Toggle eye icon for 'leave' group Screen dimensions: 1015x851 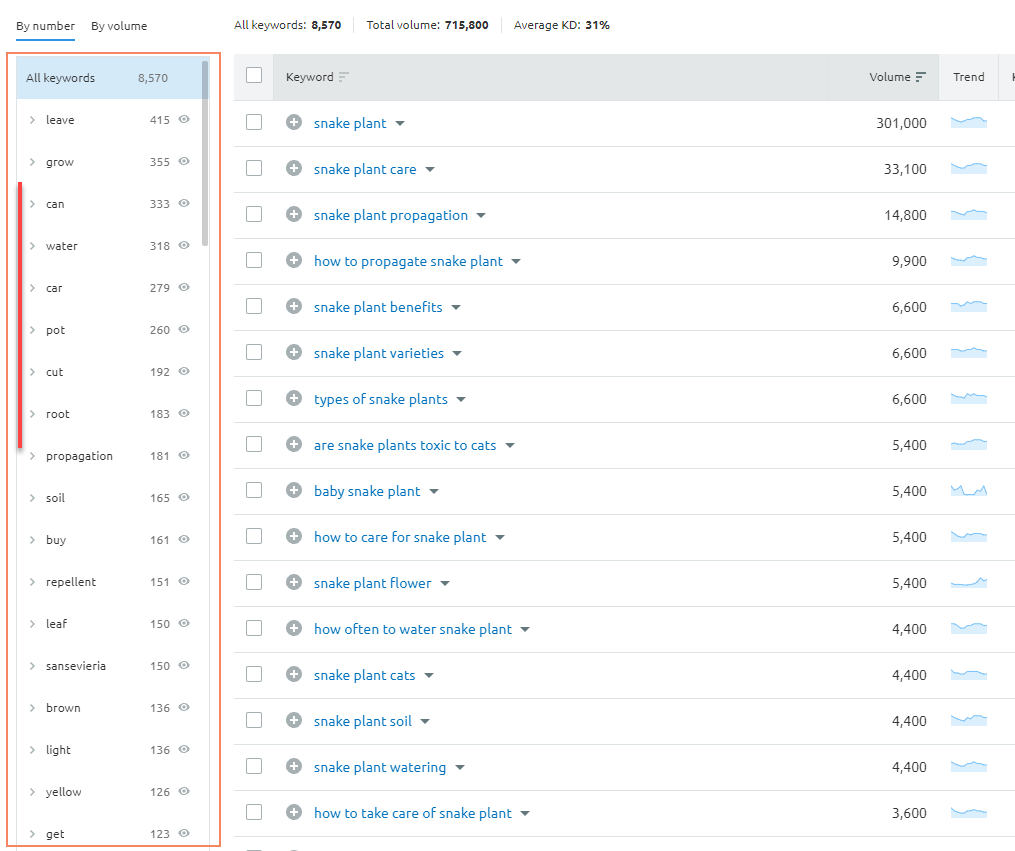click(184, 119)
